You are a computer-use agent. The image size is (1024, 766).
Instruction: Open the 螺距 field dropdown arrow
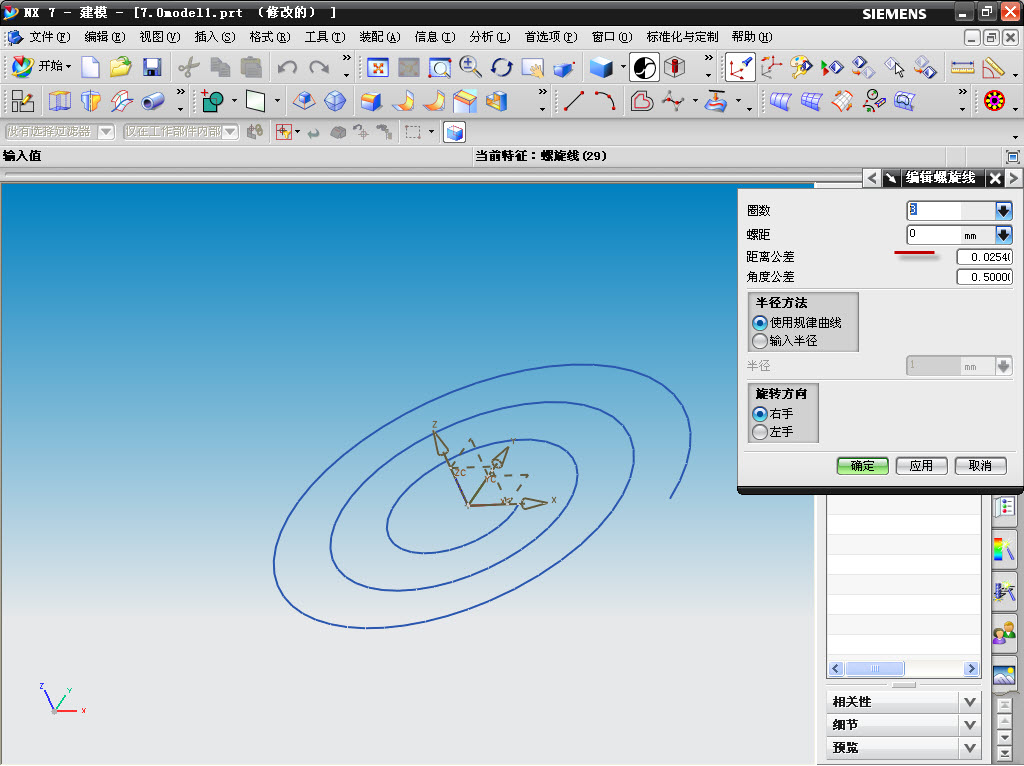click(1004, 234)
